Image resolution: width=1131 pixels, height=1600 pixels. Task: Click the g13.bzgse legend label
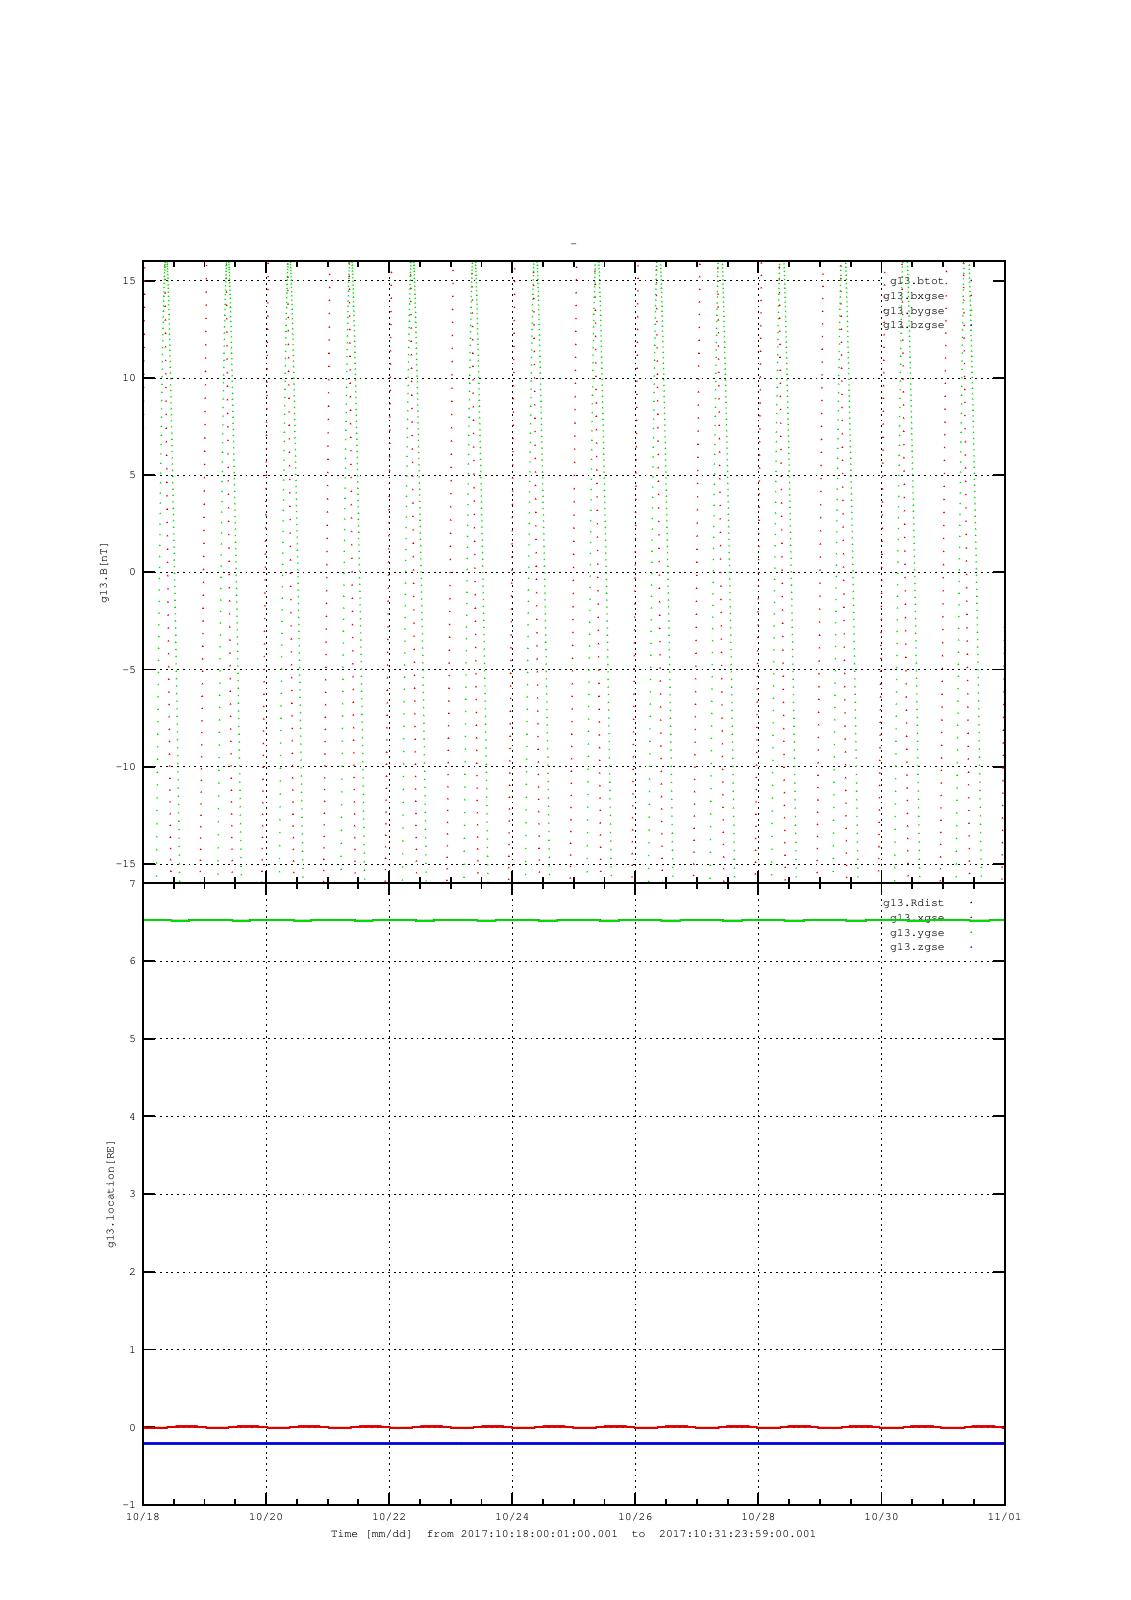(x=913, y=325)
